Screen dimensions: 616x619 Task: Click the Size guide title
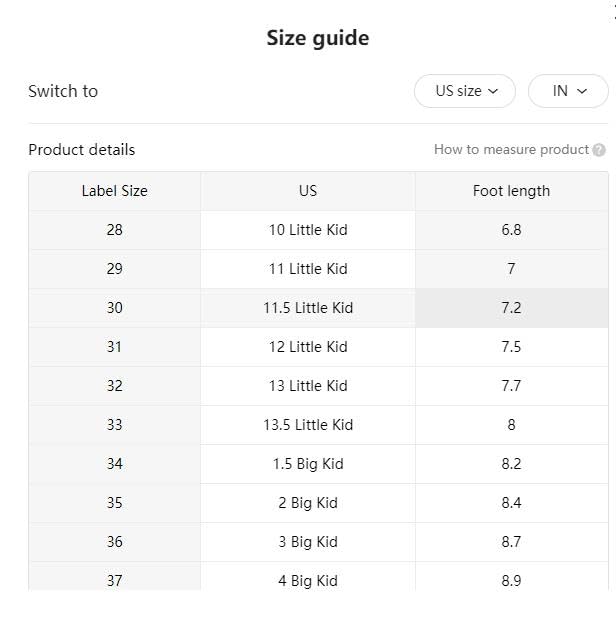[317, 38]
